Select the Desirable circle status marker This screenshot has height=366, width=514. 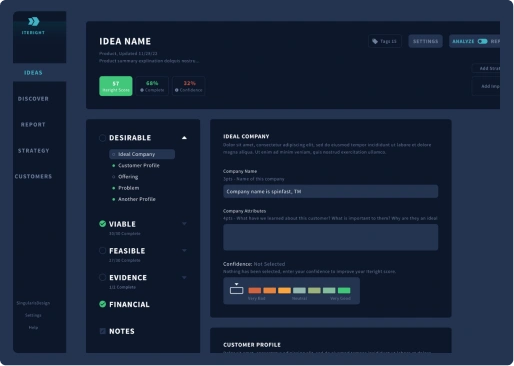point(103,138)
